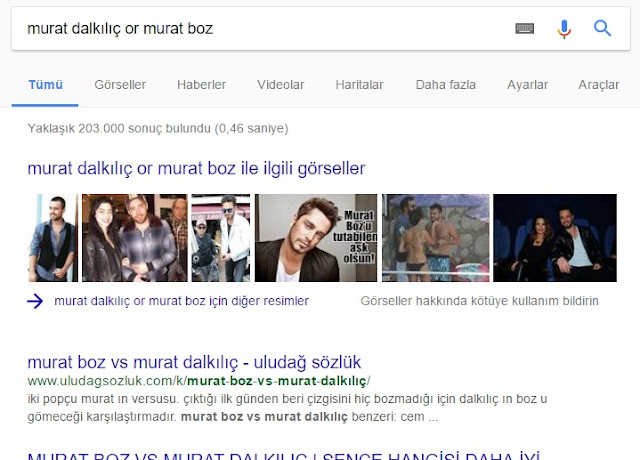Click the snippet text 'iki popçu murat ın versusu'
Image resolution: width=640 pixels, height=460 pixels.
point(103,399)
